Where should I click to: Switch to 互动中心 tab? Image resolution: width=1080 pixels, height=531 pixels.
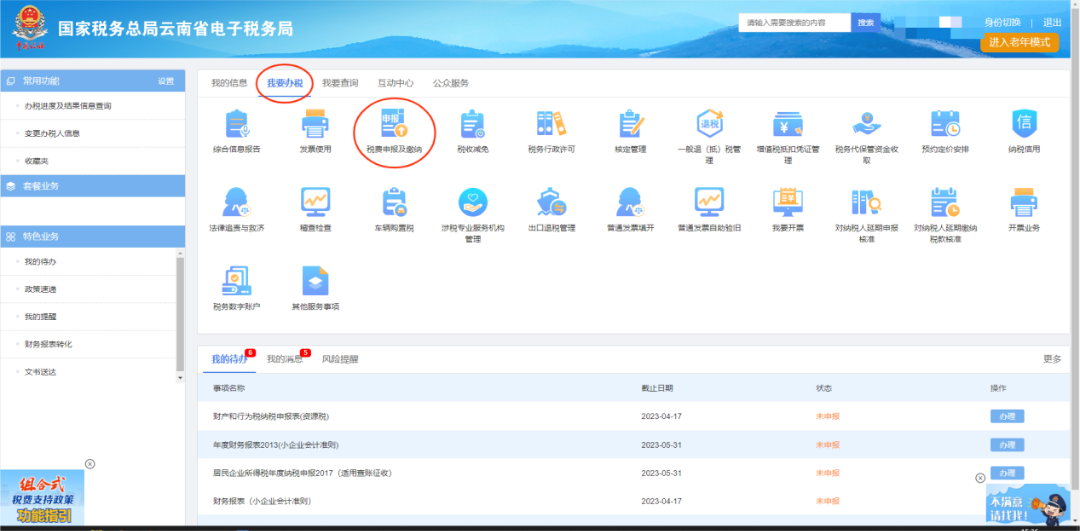pos(395,83)
